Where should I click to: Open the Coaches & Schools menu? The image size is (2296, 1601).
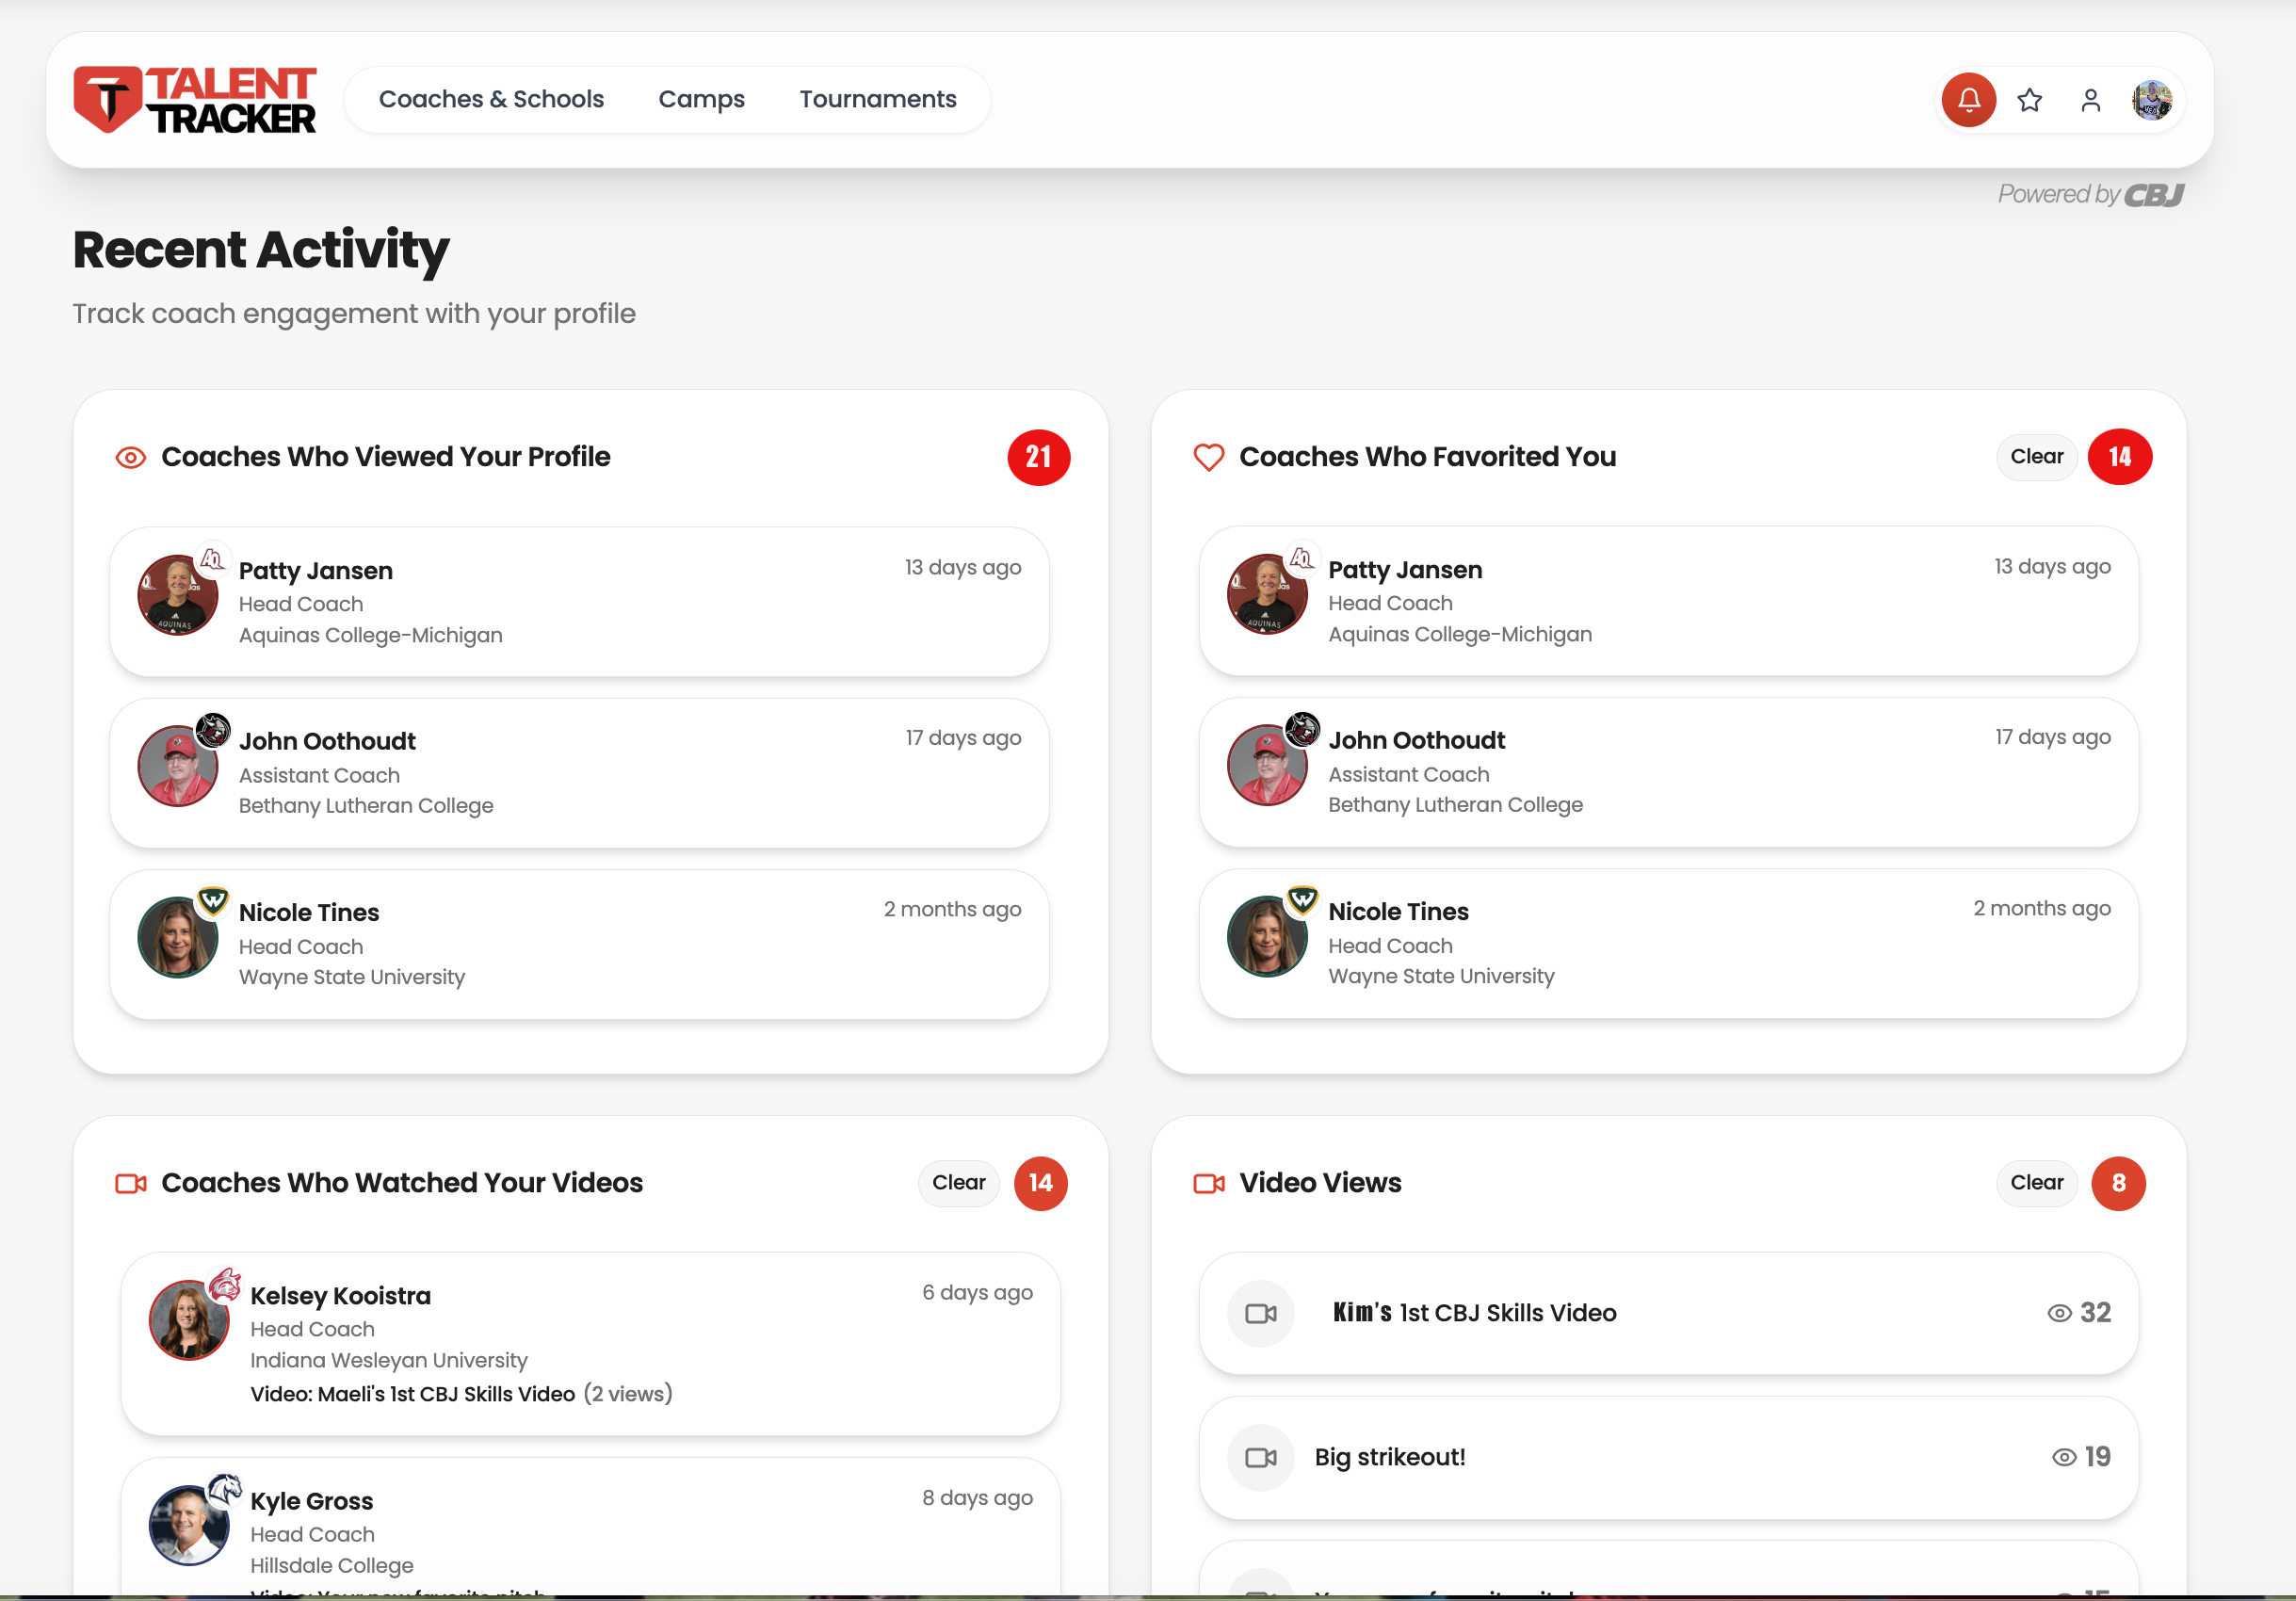(x=491, y=100)
